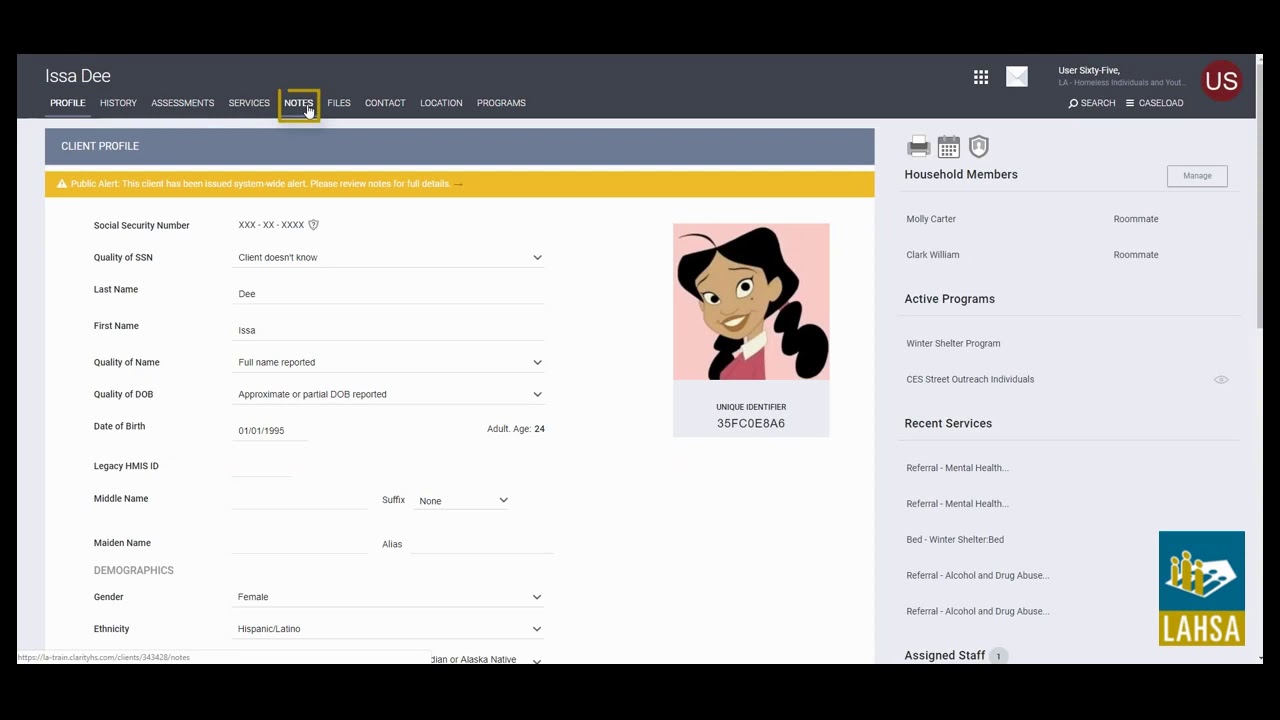Image resolution: width=1280 pixels, height=720 pixels.
Task: Click the unique identifier 35FC0E8A6
Action: pyautogui.click(x=751, y=424)
